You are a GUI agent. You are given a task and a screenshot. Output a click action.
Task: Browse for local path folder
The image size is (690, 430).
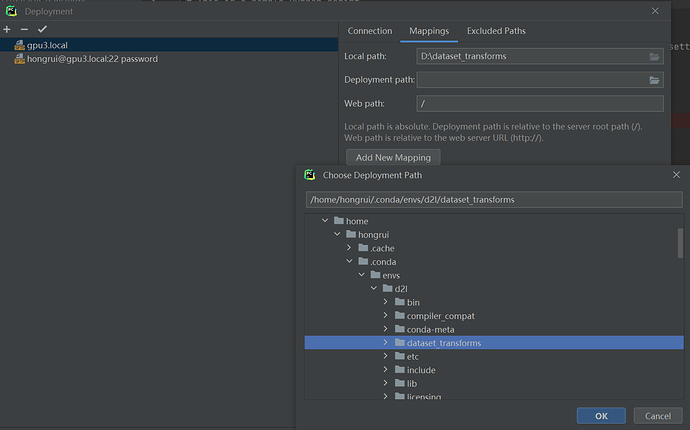[x=654, y=56]
